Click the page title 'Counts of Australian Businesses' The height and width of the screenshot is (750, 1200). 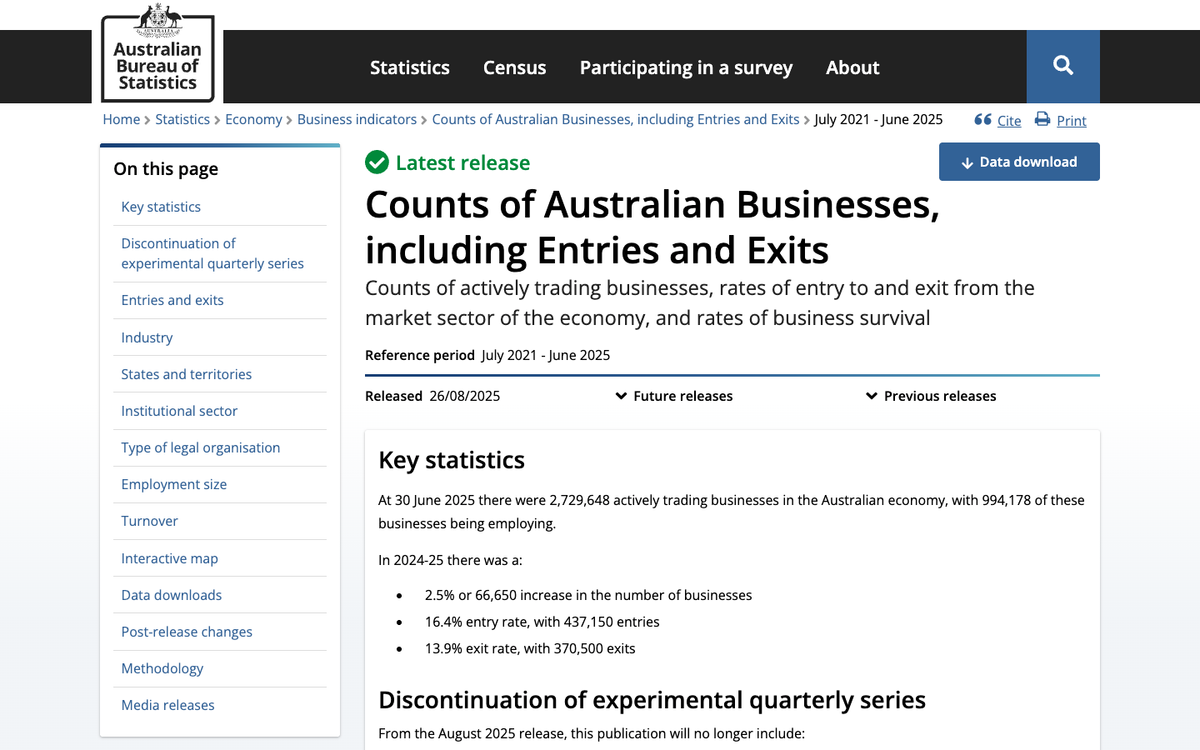pyautogui.click(x=652, y=227)
